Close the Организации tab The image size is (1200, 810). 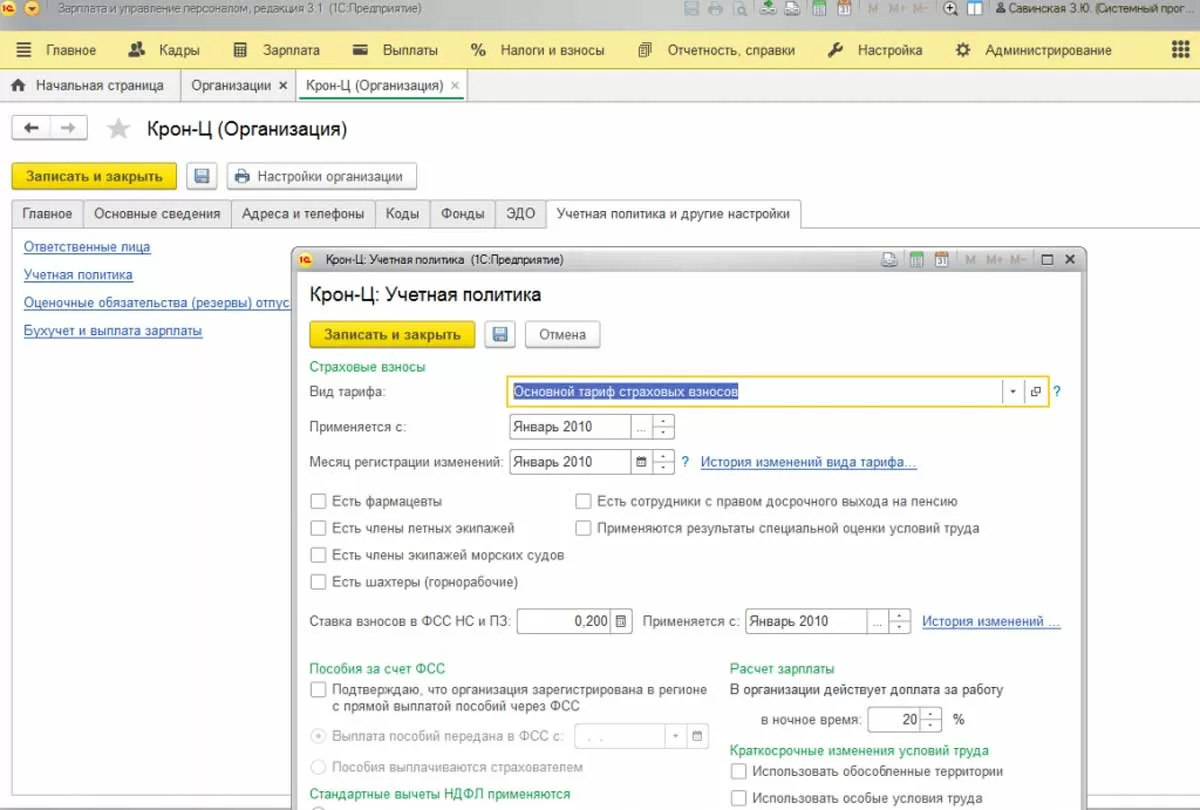pyautogui.click(x=283, y=86)
